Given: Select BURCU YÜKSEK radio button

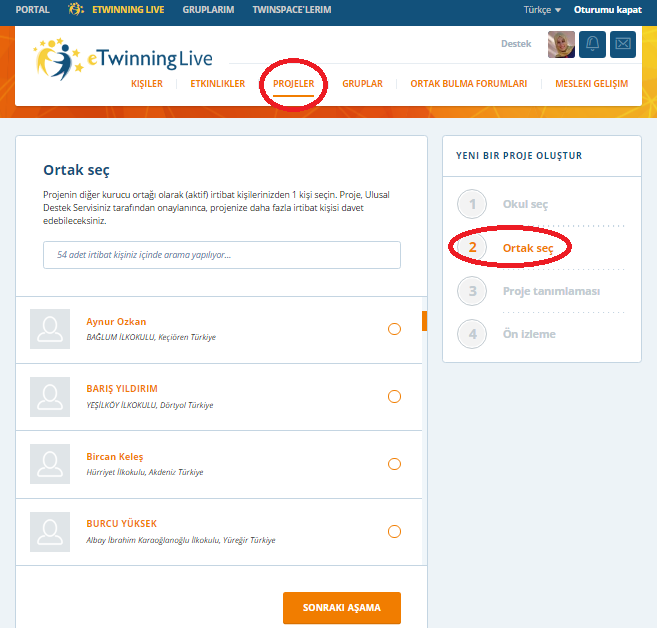Looking at the screenshot, I should [394, 531].
